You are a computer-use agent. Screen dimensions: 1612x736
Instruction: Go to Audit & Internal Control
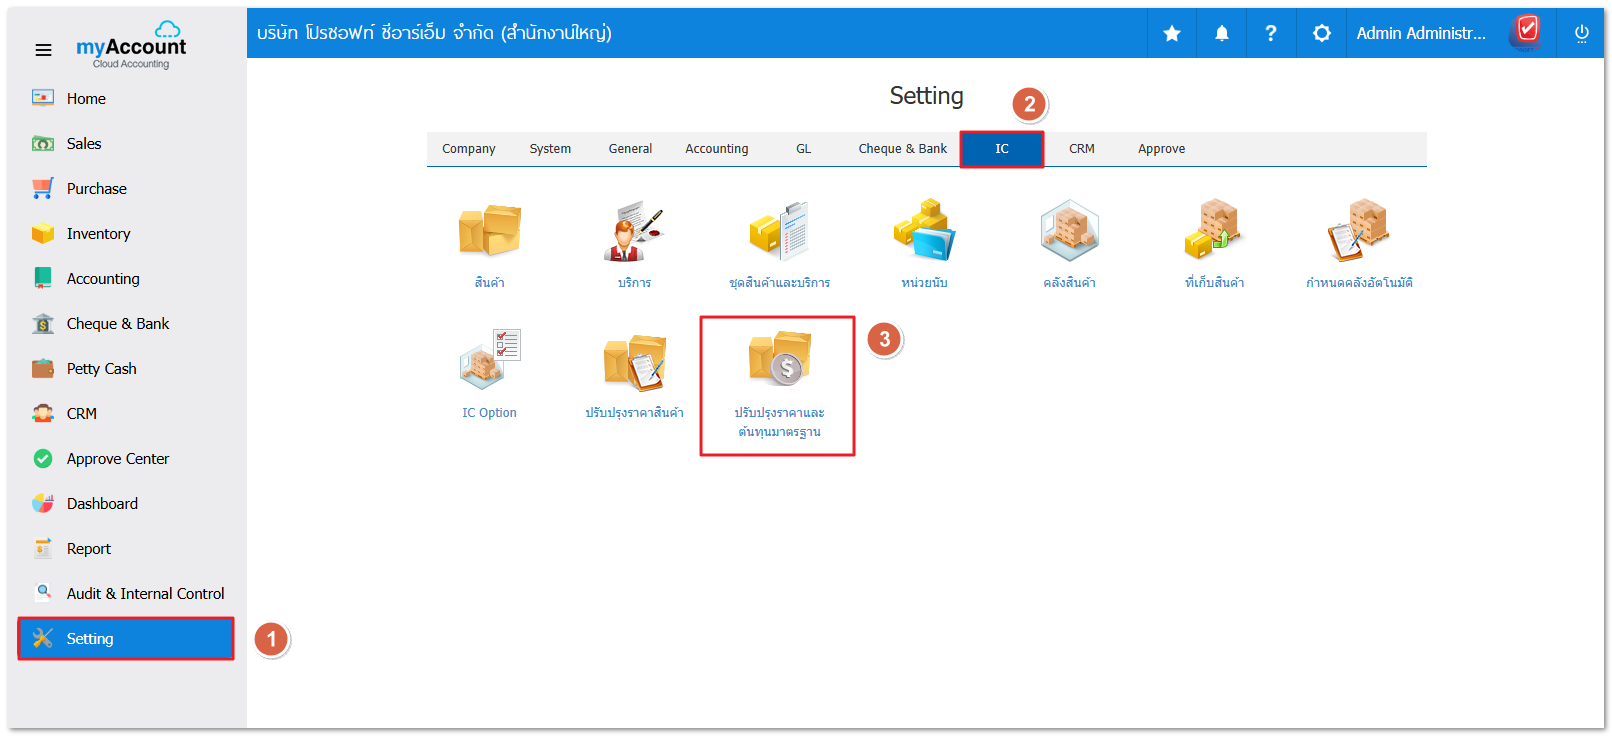point(145,594)
